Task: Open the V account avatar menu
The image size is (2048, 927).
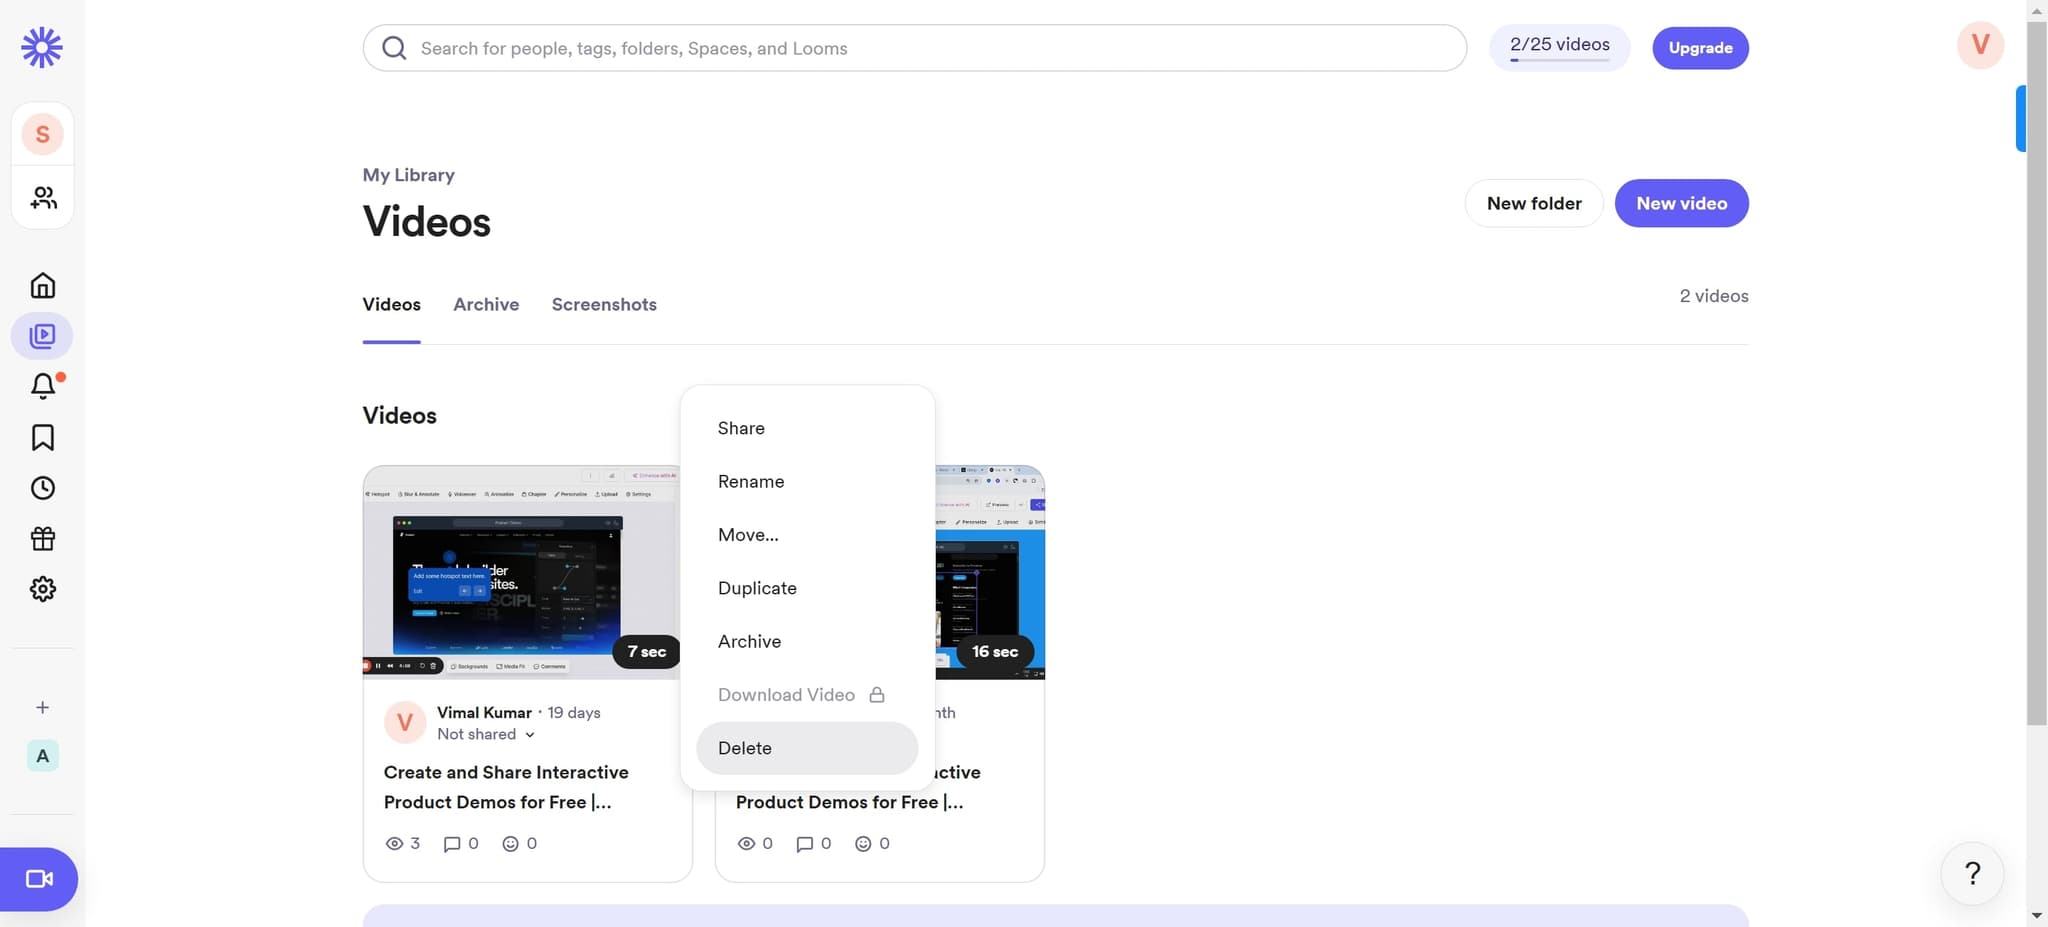Action: (x=1979, y=45)
